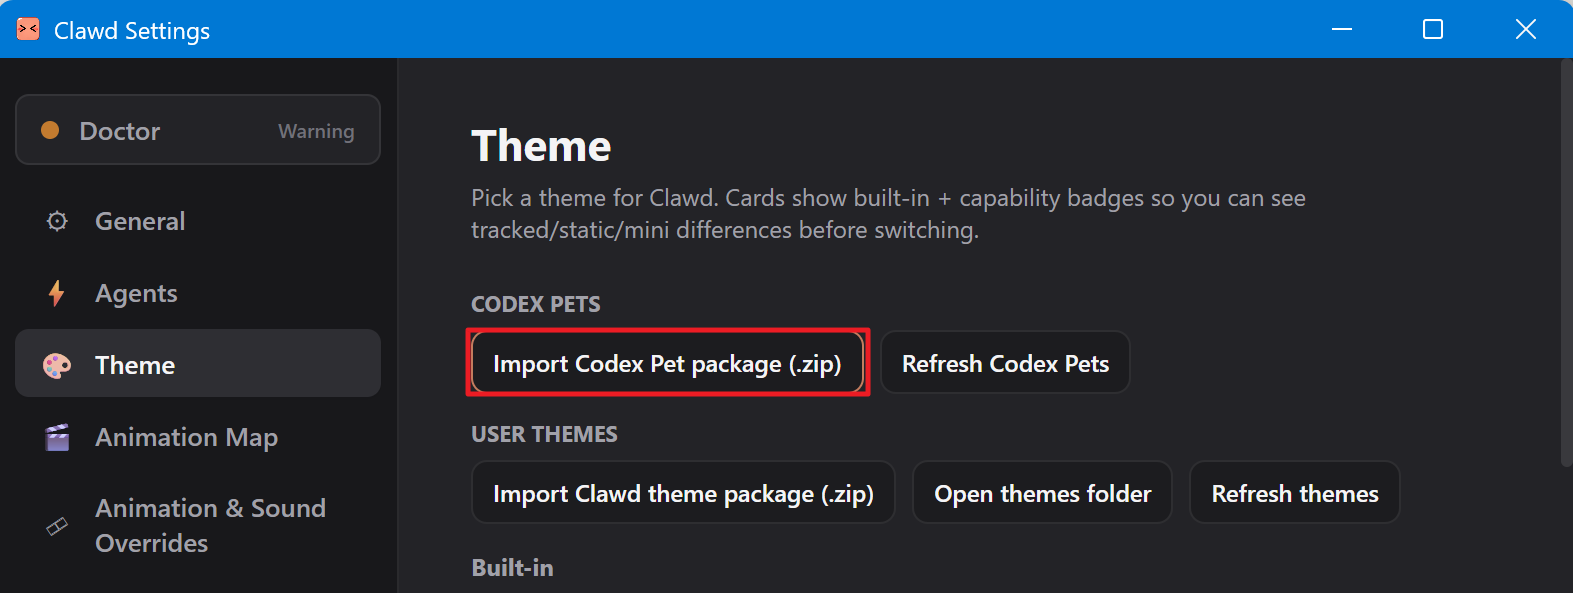
Task: Click the Refresh themes button
Action: [1294, 493]
